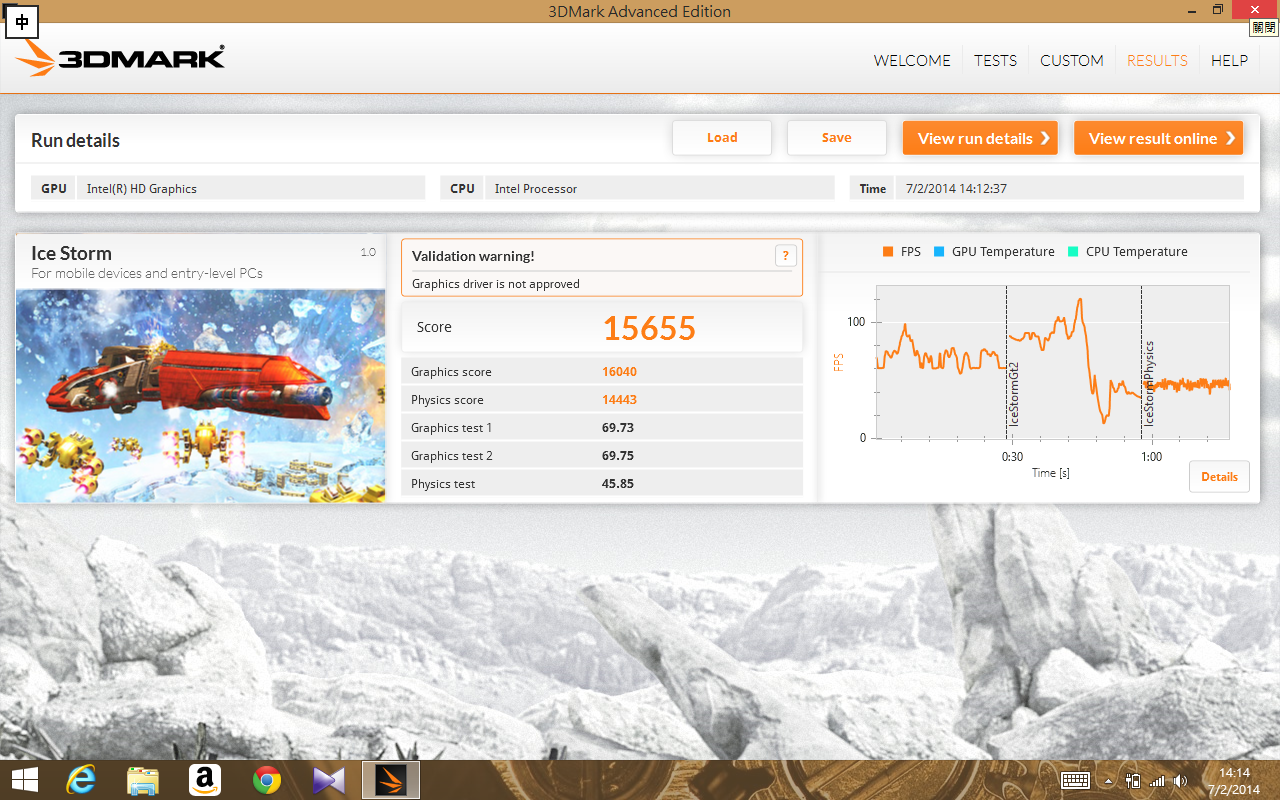The image size is (1280, 800).
Task: Open the Amazon app on taskbar
Action: 205,780
